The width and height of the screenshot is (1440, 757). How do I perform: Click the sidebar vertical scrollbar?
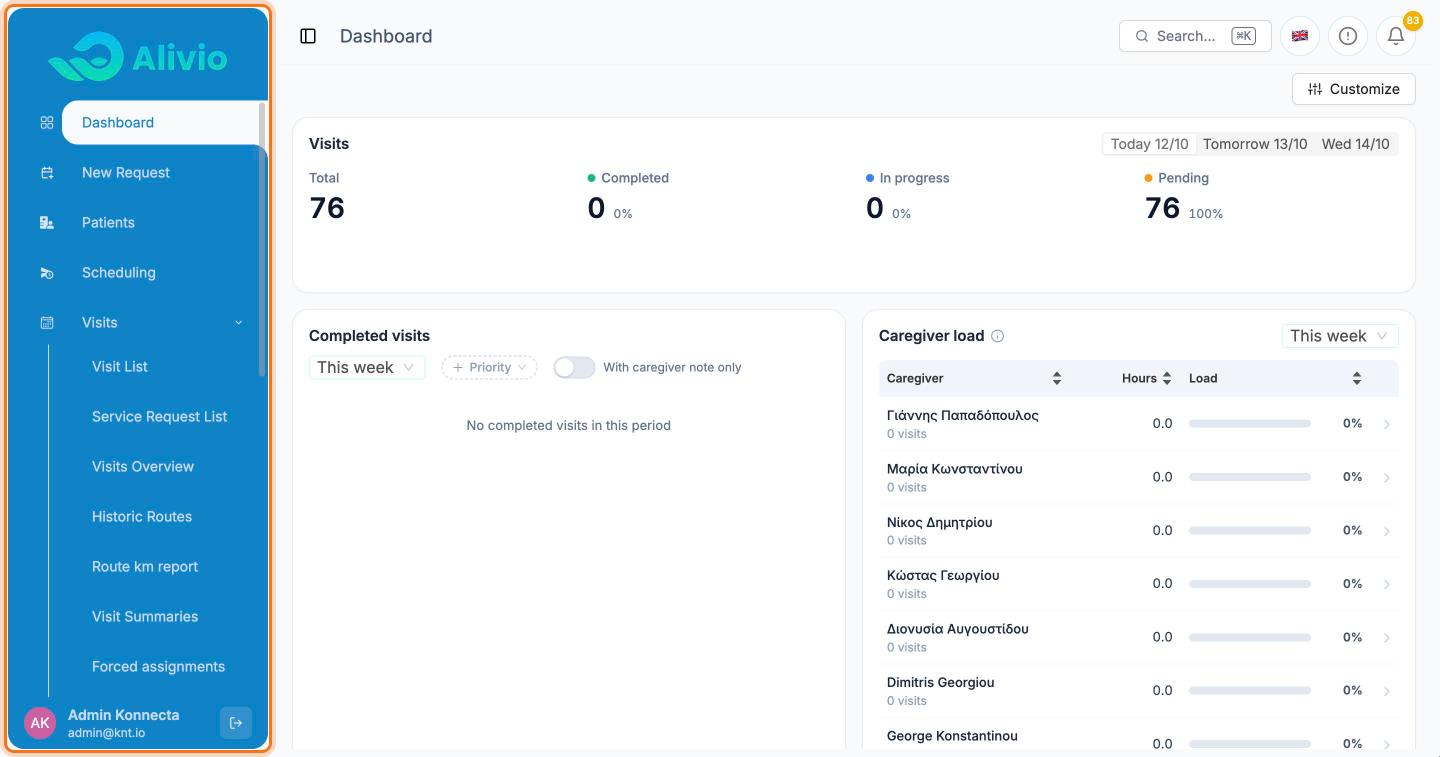point(262,238)
